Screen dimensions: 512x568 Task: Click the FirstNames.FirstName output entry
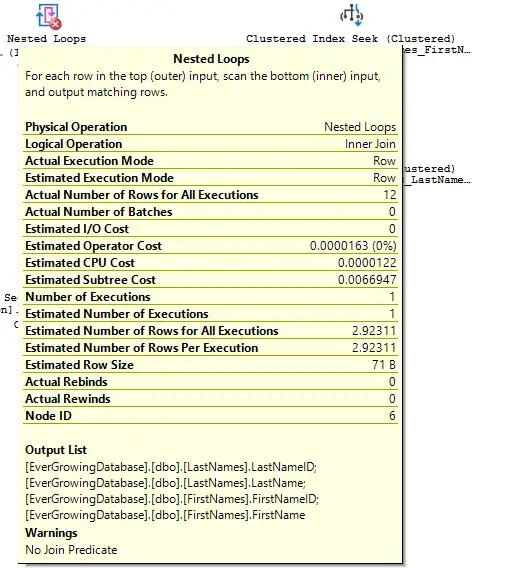(x=165, y=515)
